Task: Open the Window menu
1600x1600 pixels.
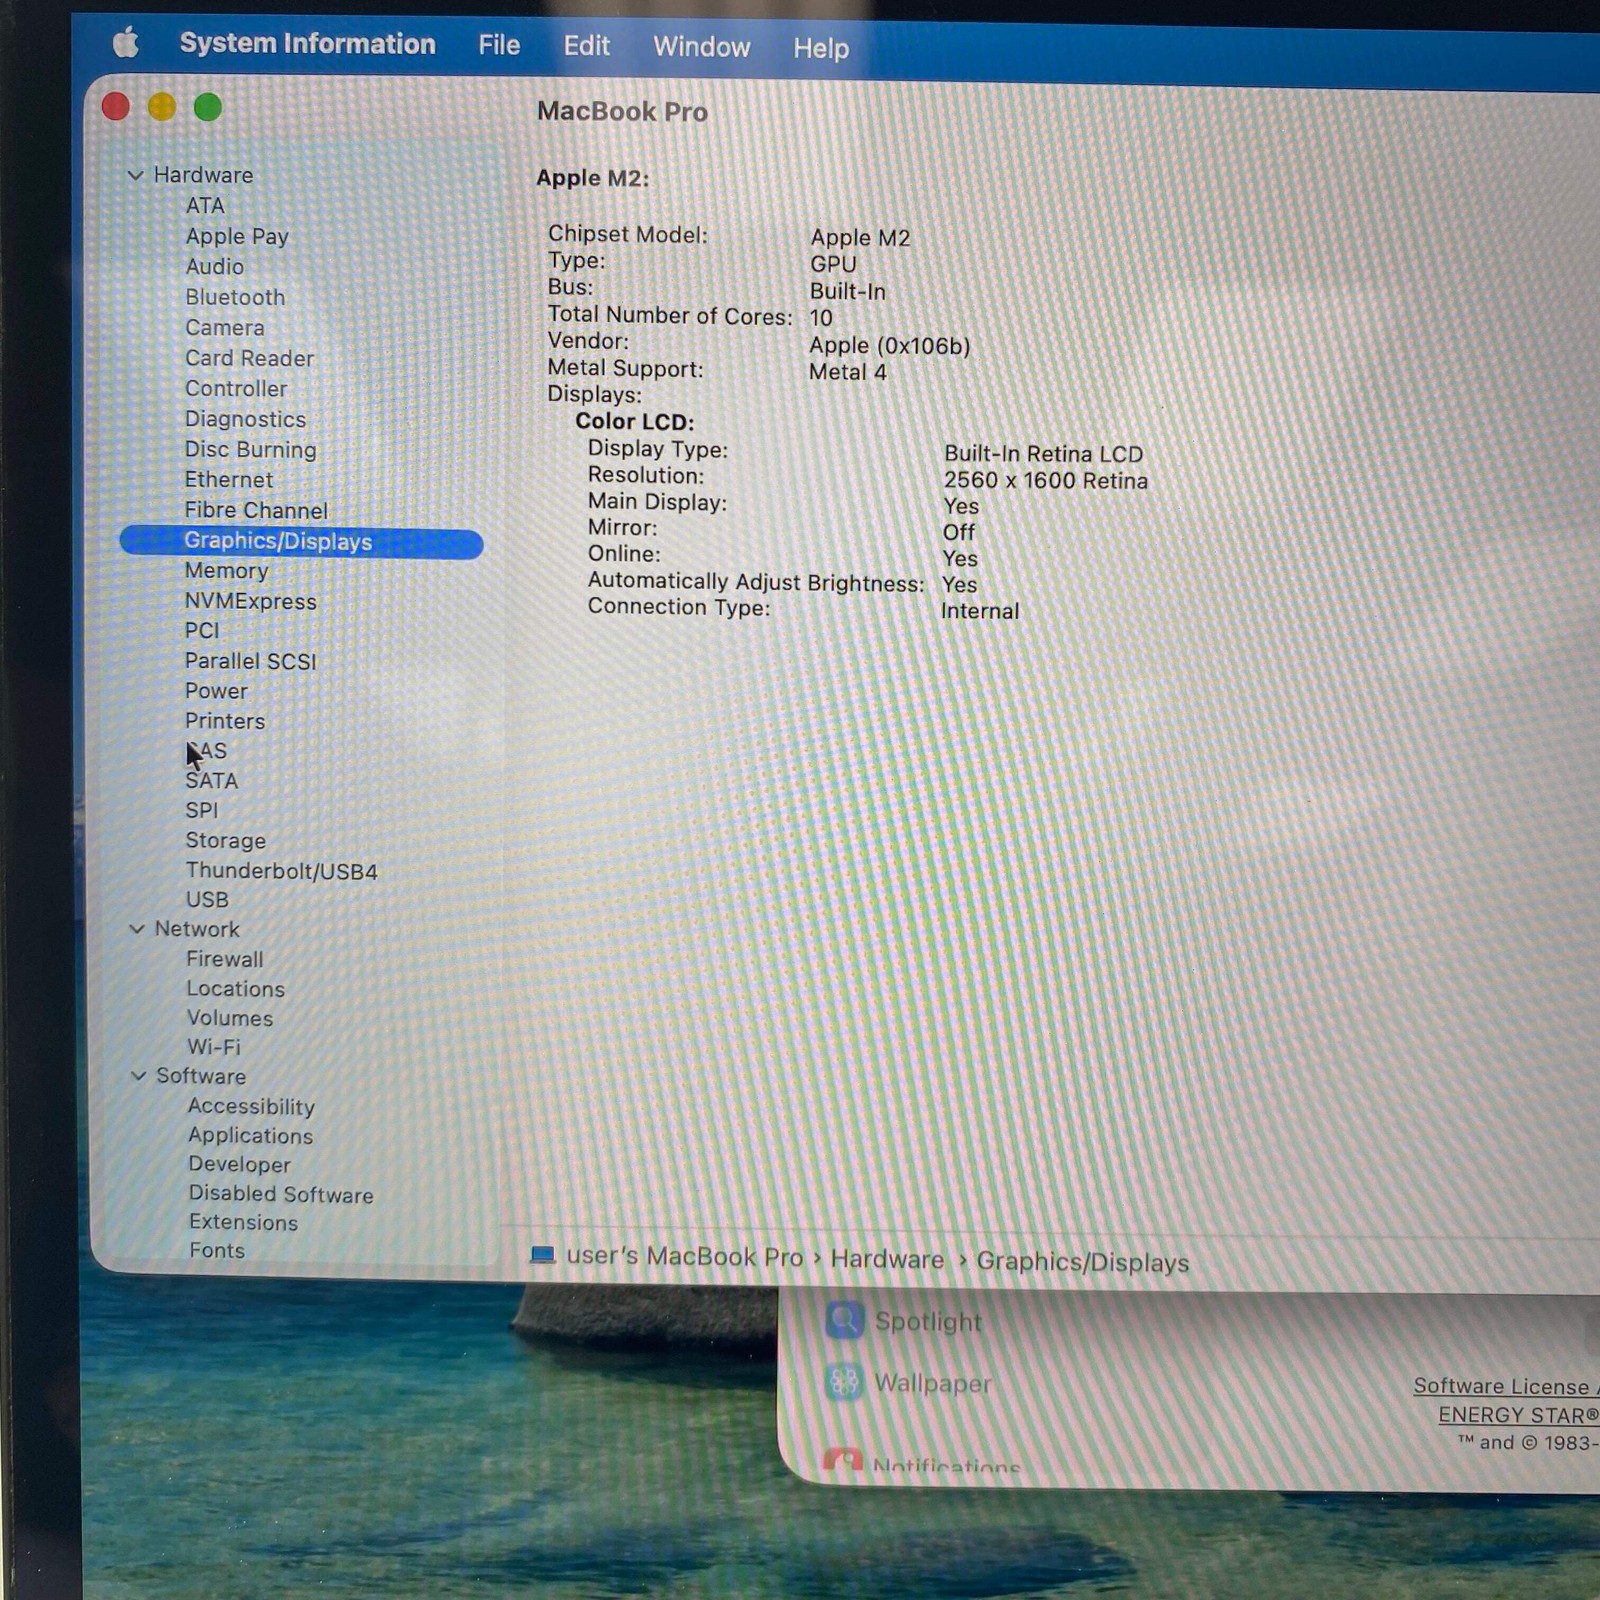Action: click(x=701, y=47)
